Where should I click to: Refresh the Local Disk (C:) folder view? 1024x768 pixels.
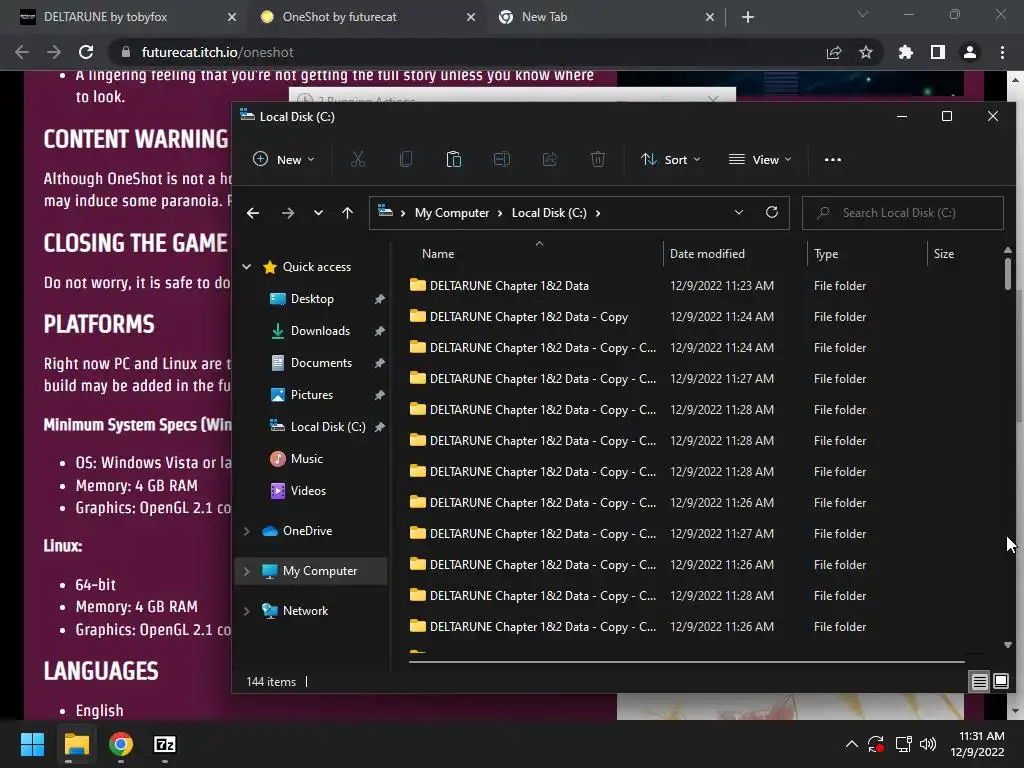(x=772, y=212)
